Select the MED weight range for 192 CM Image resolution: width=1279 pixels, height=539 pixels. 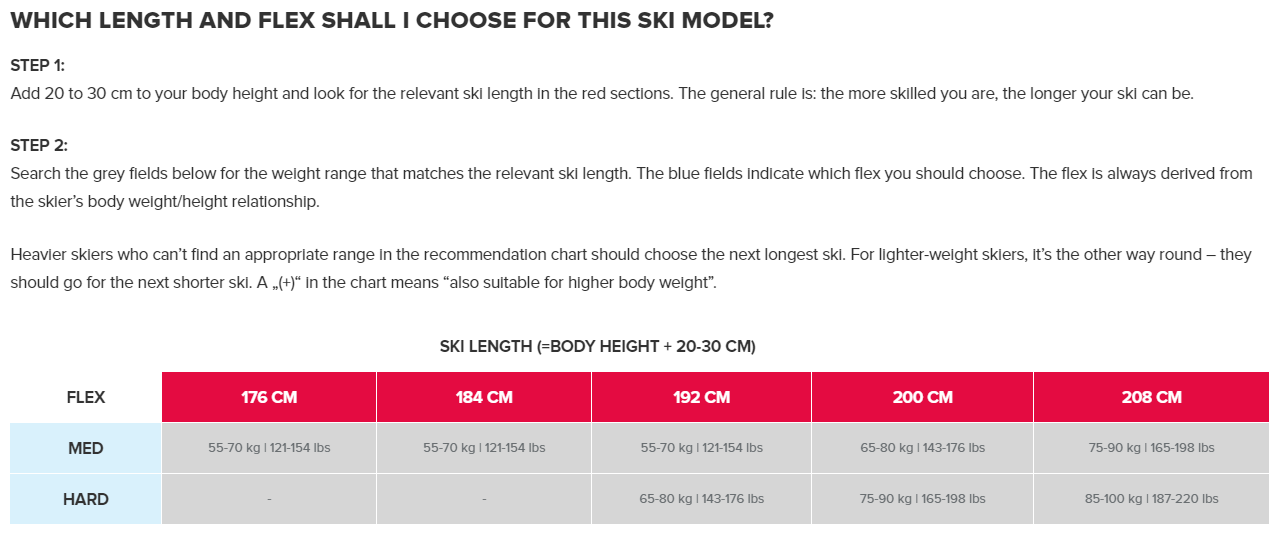pyautogui.click(x=701, y=448)
